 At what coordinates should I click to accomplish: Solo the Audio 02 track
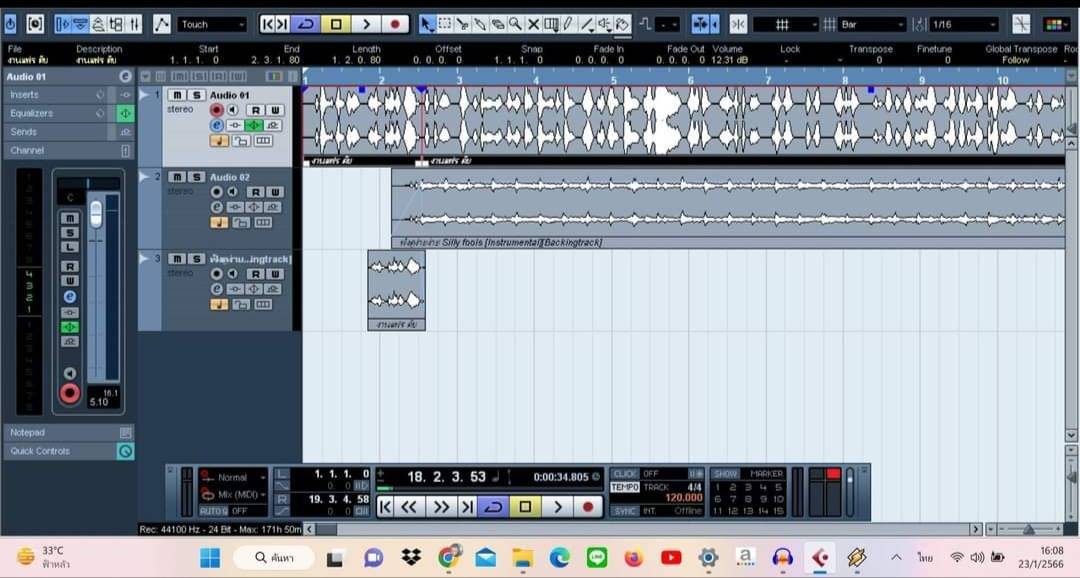point(196,177)
